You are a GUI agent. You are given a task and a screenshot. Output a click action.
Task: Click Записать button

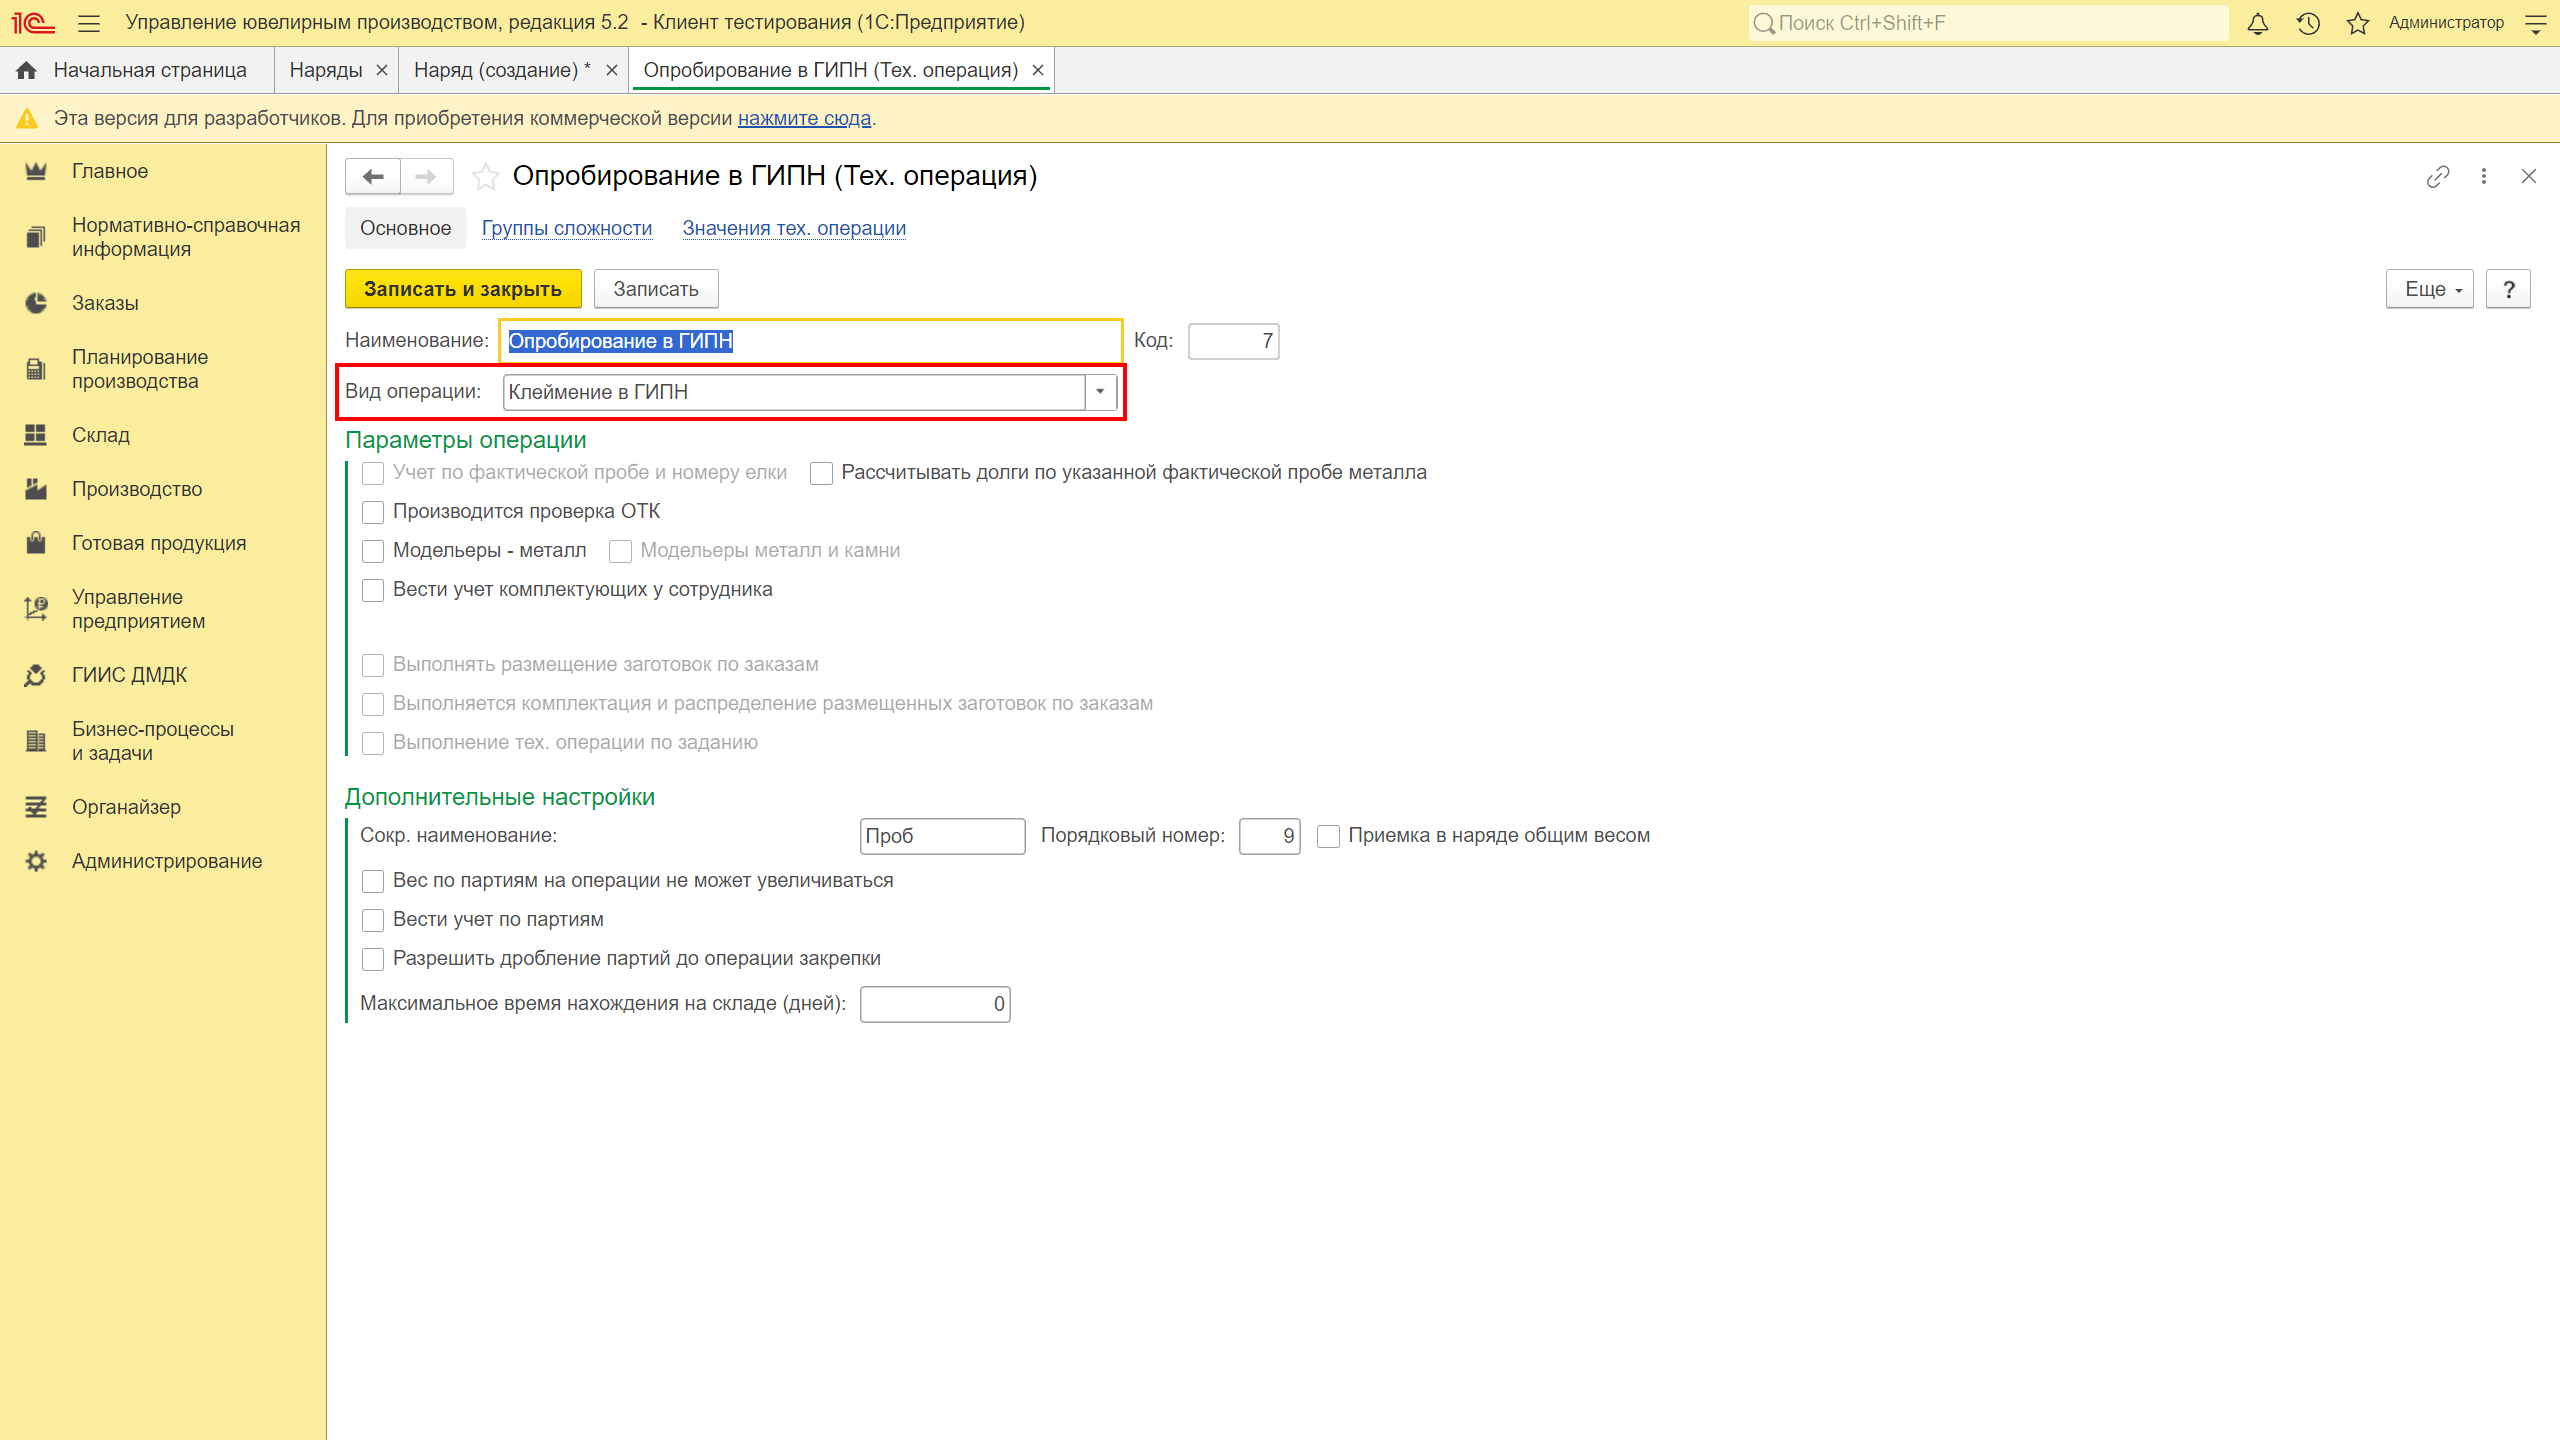pyautogui.click(x=656, y=289)
